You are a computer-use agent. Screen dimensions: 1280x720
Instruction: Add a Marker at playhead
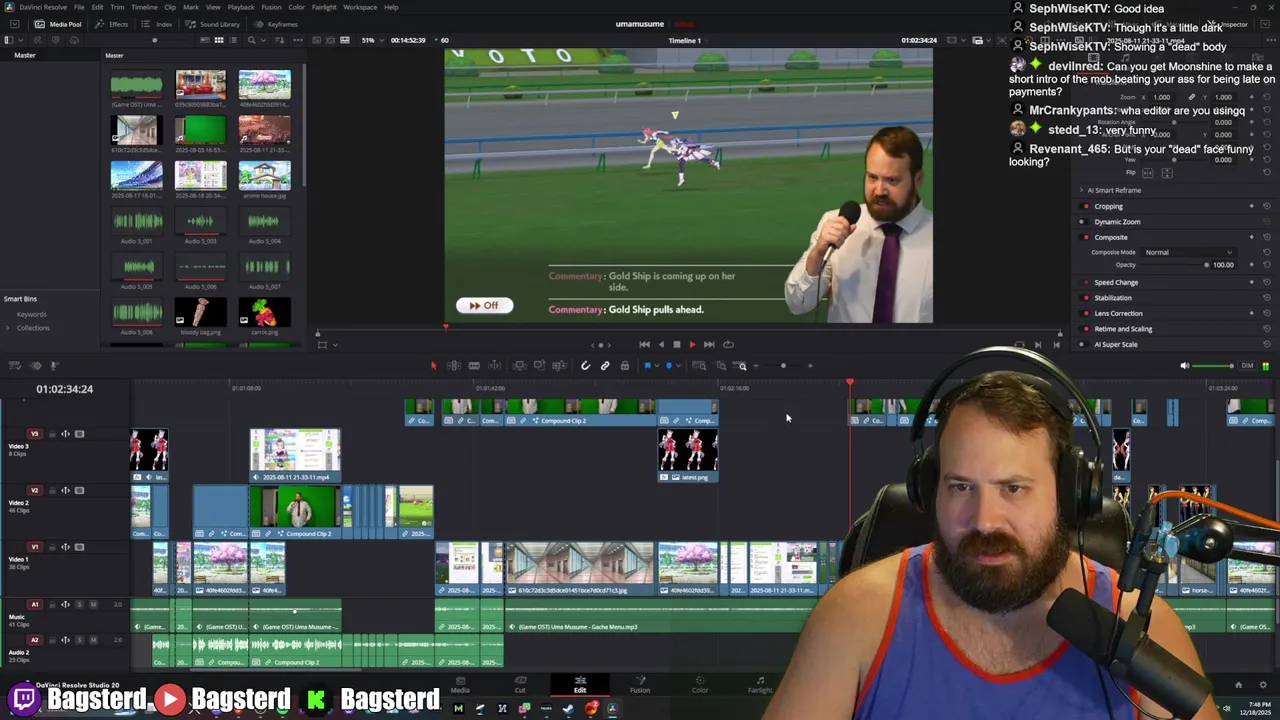tap(669, 366)
